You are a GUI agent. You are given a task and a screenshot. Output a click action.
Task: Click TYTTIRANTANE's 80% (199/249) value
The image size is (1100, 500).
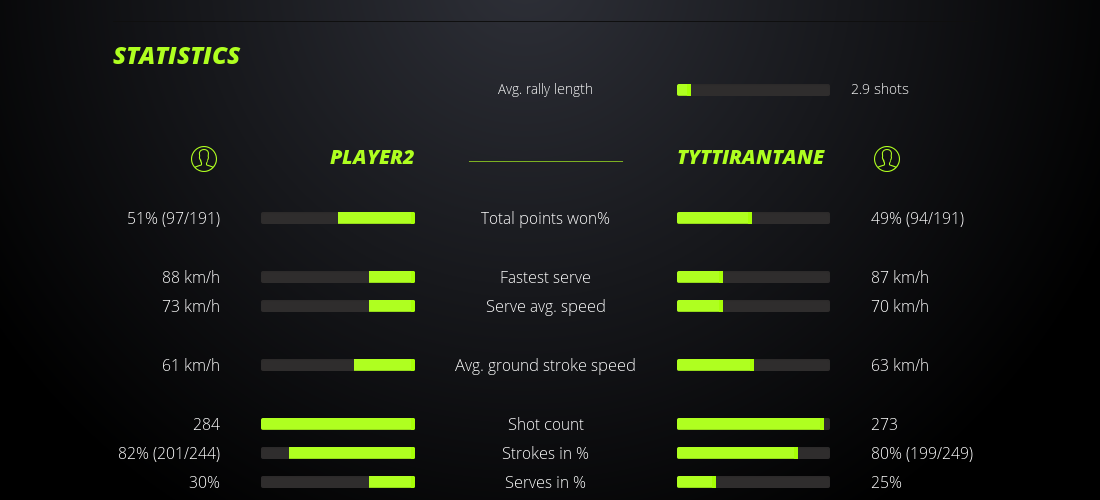[922, 453]
